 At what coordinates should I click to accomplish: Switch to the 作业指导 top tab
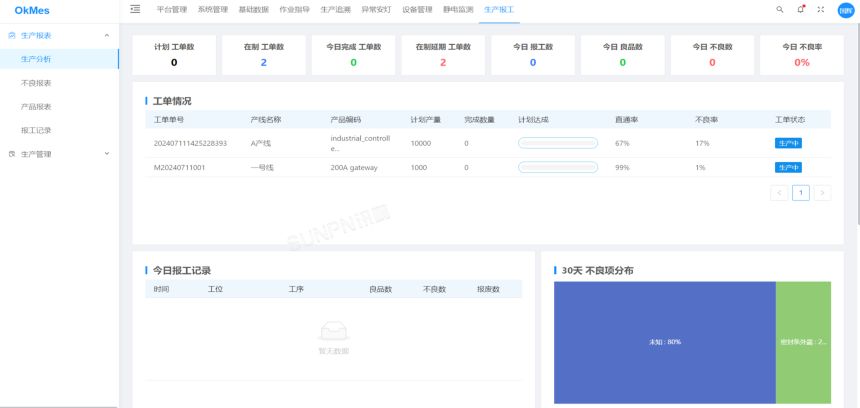pyautogui.click(x=295, y=9)
